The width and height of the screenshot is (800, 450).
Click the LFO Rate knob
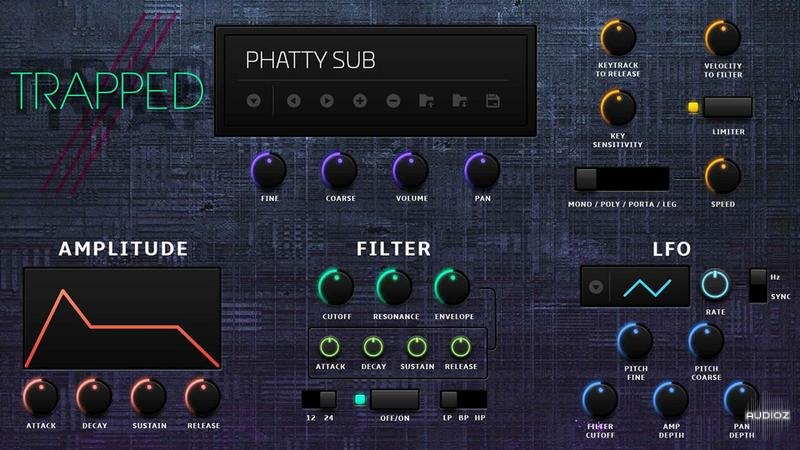tap(715, 284)
